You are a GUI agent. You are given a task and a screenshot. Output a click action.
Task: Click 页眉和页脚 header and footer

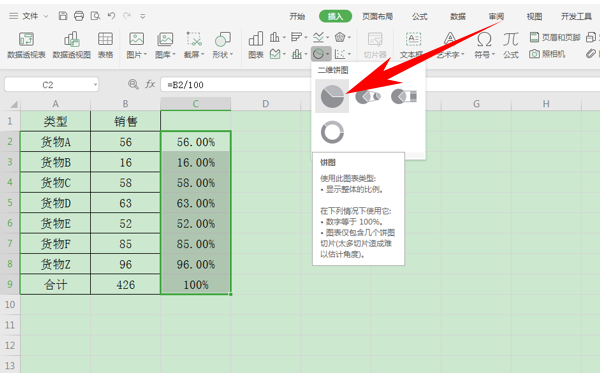point(555,37)
